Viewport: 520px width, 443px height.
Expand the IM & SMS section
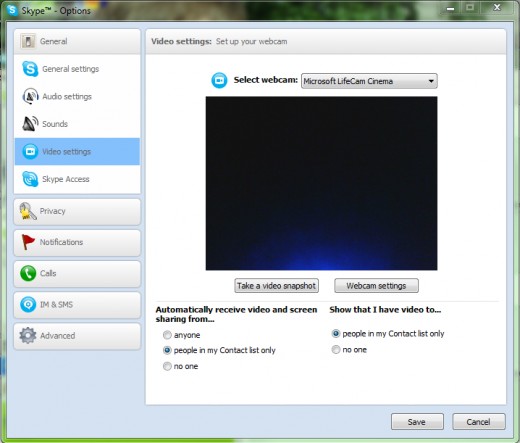[x=77, y=305]
